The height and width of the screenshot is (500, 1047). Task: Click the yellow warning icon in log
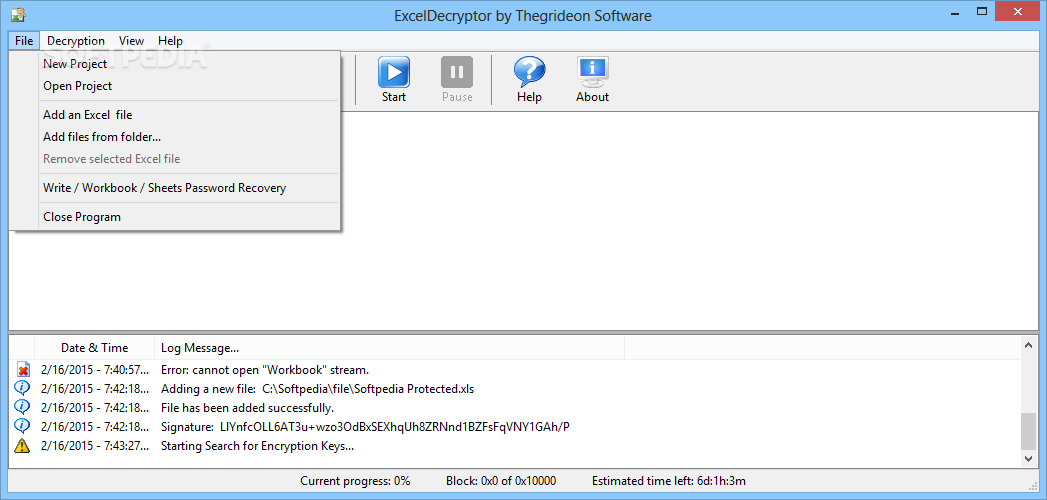pyautogui.click(x=22, y=445)
